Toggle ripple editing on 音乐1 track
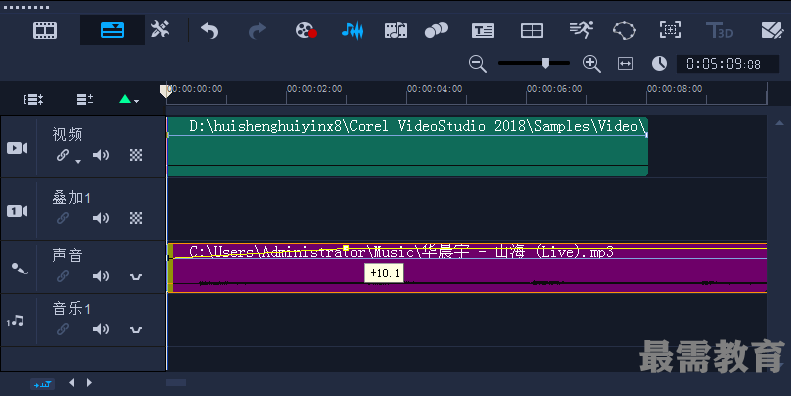 [x=63, y=329]
